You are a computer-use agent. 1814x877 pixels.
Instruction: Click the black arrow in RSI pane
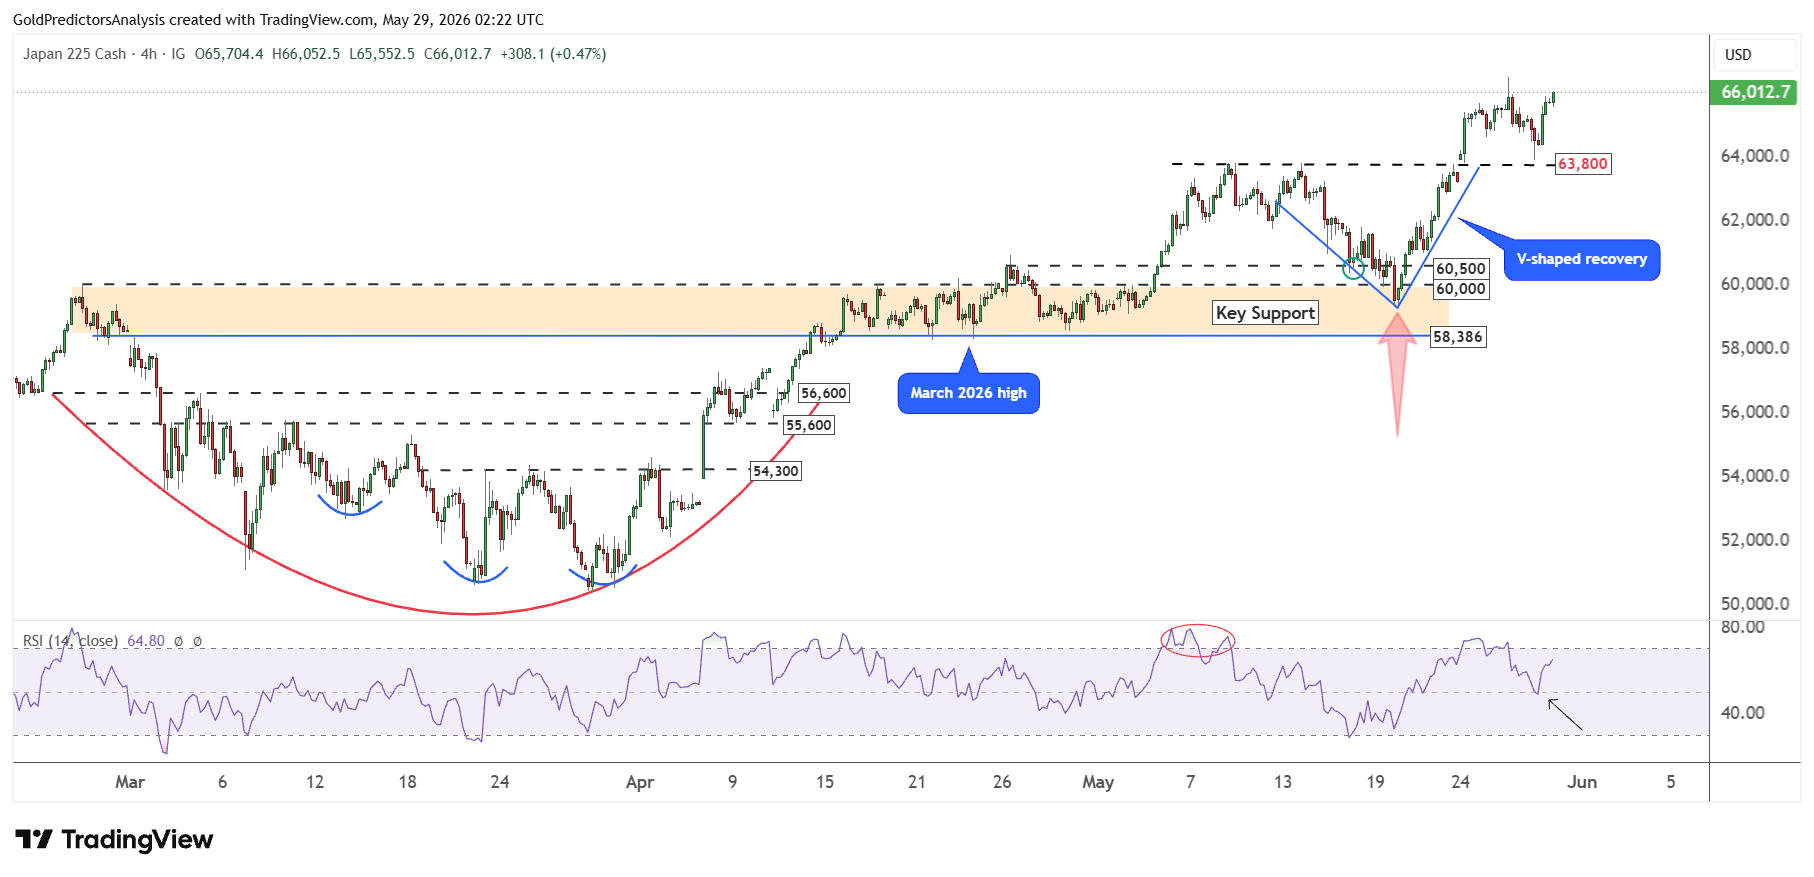(1565, 715)
